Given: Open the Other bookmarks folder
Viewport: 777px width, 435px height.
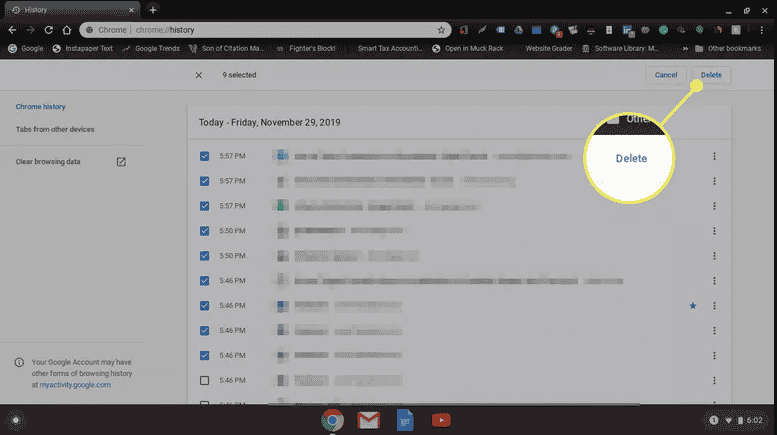Looking at the screenshot, I should point(728,49).
